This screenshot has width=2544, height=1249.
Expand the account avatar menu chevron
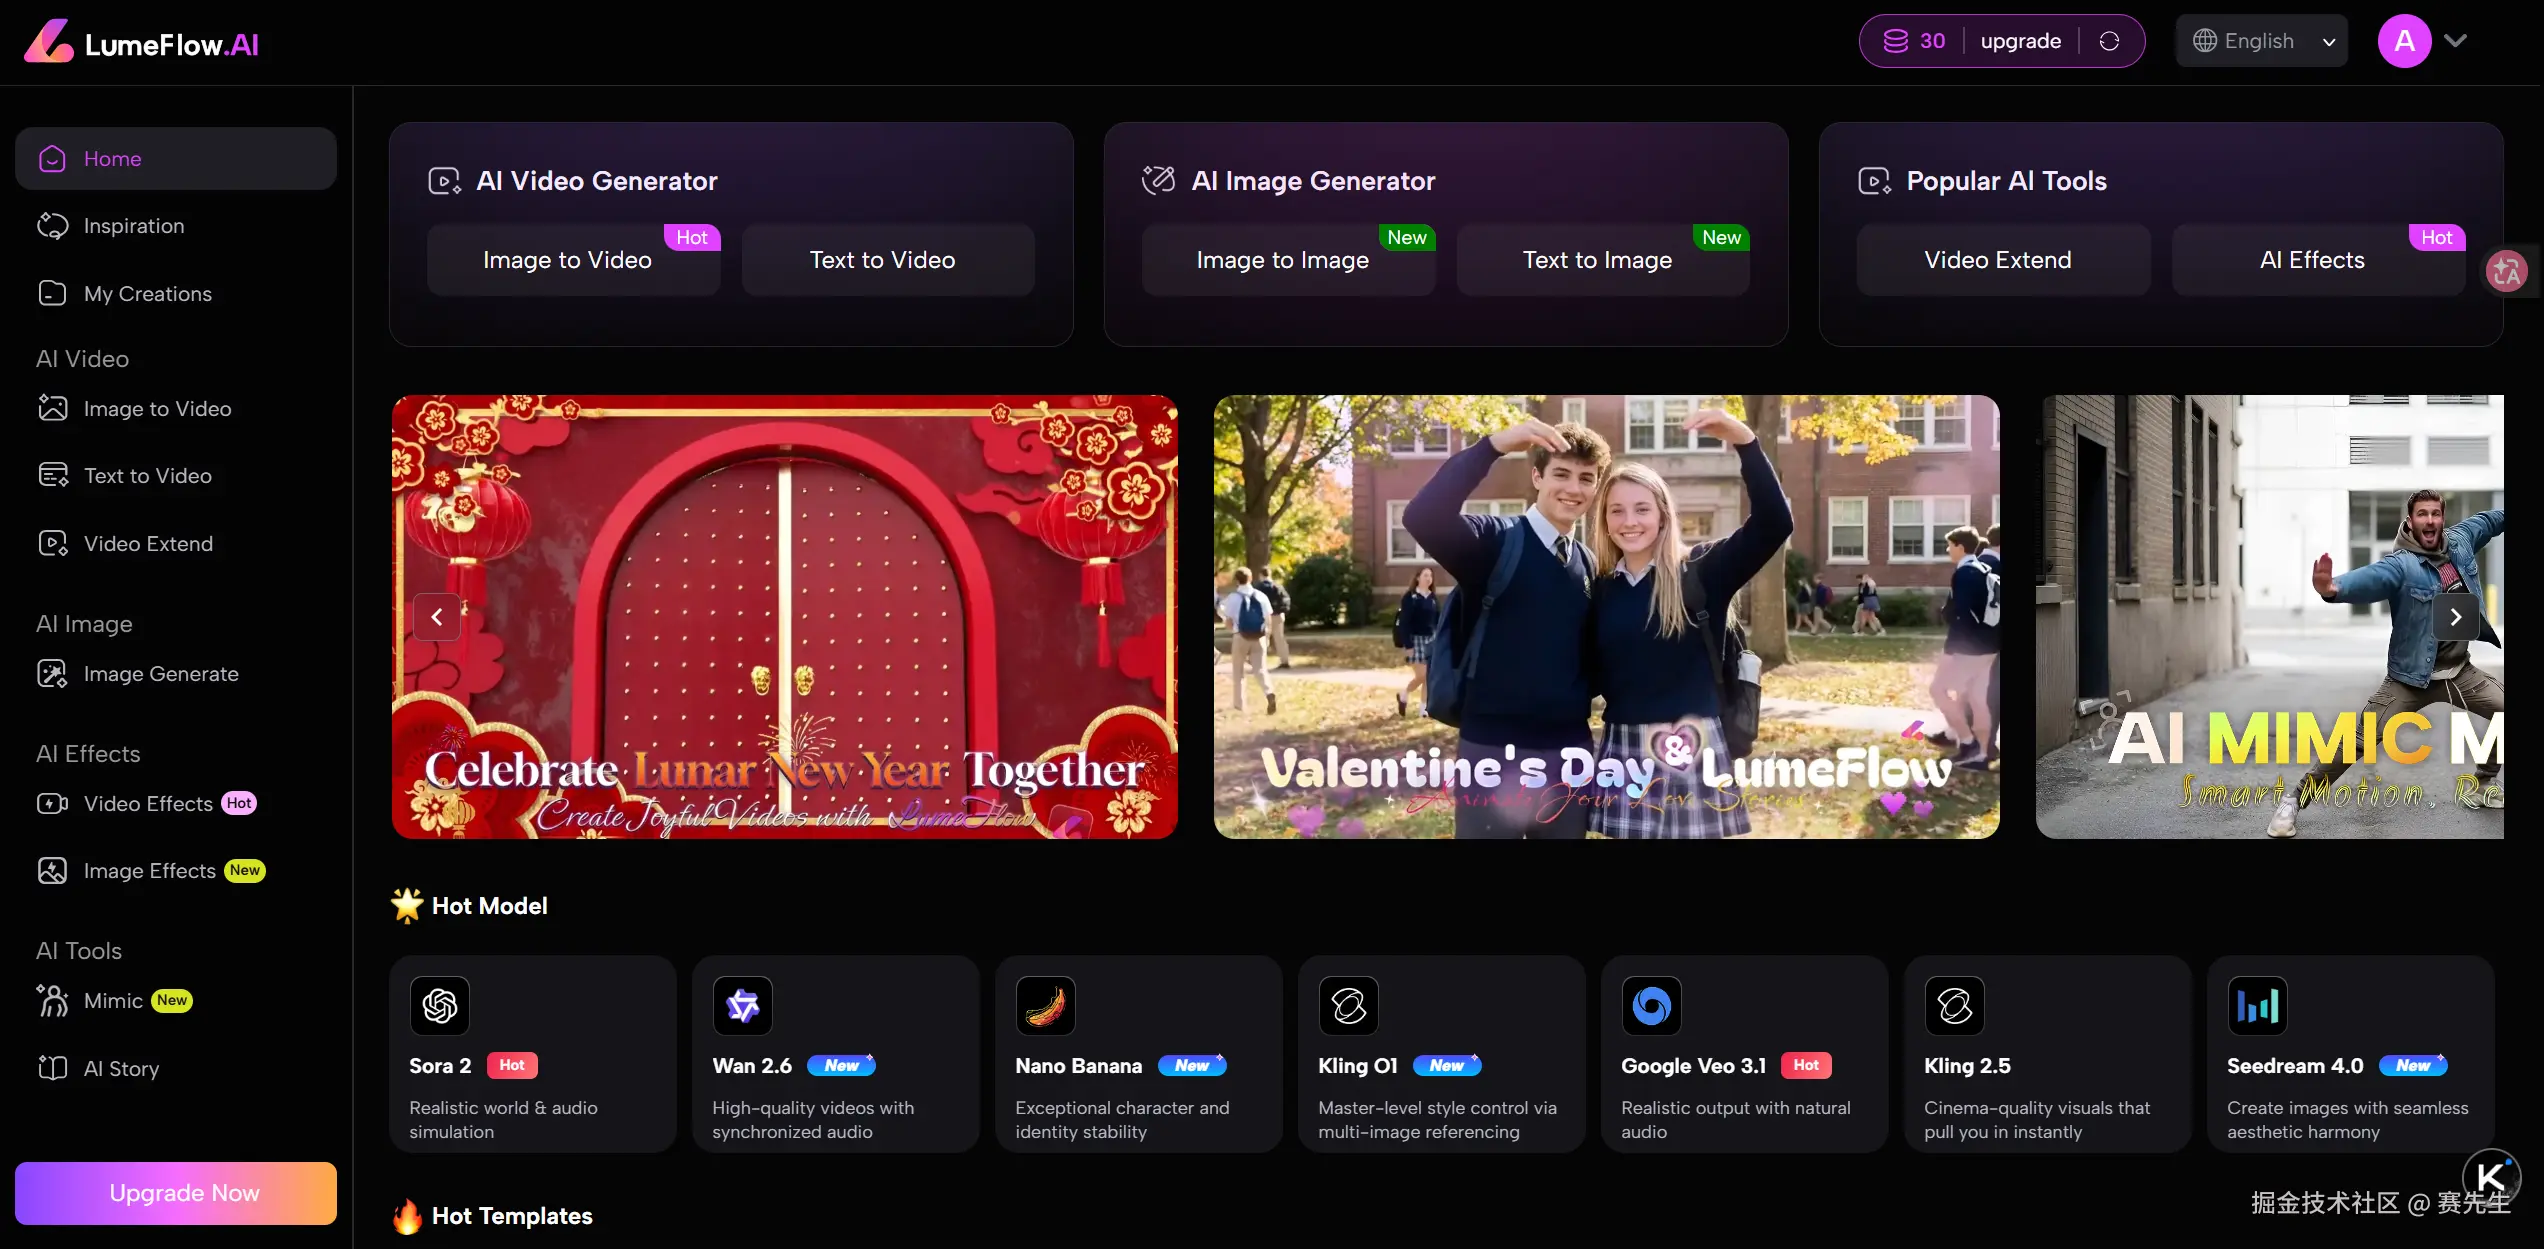click(2456, 41)
